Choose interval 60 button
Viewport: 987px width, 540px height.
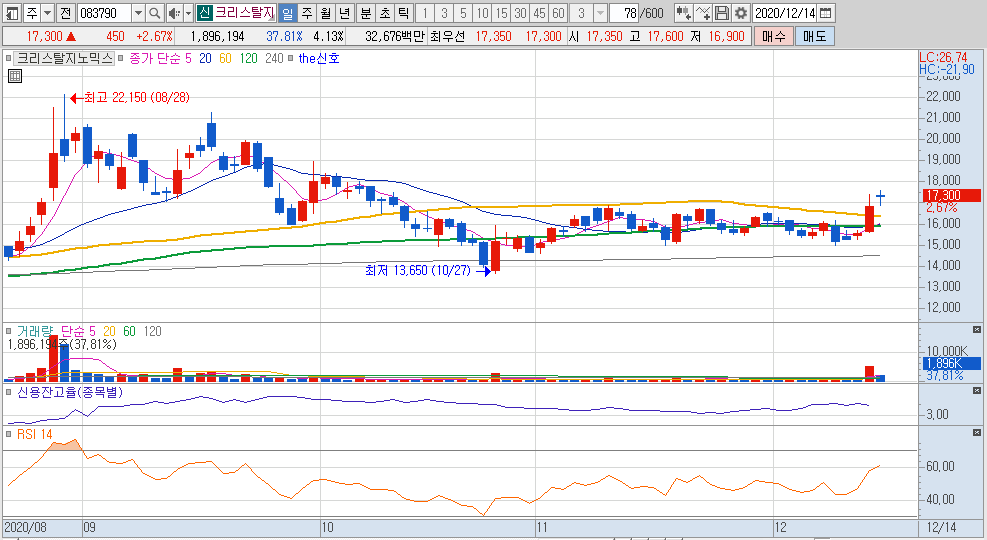click(558, 13)
